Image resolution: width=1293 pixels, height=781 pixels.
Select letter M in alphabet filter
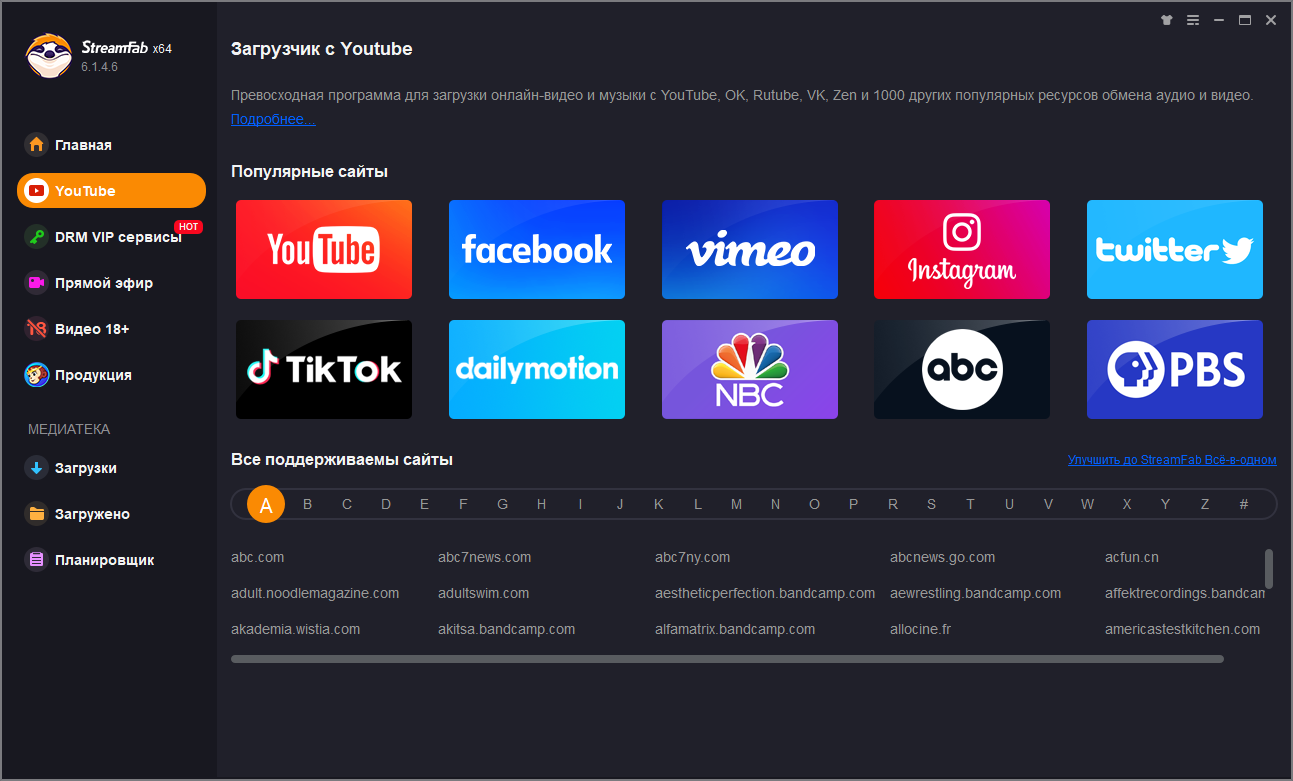(x=736, y=504)
